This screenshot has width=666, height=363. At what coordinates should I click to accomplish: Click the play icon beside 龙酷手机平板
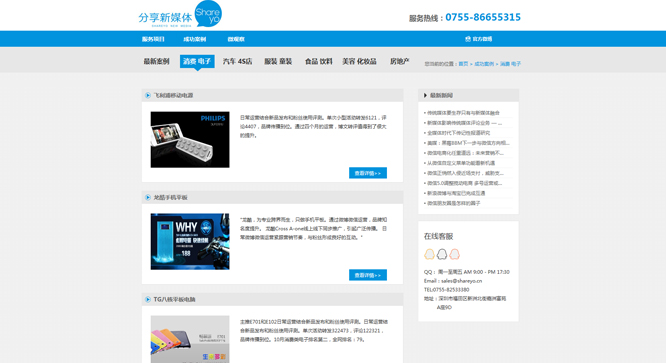(147, 197)
